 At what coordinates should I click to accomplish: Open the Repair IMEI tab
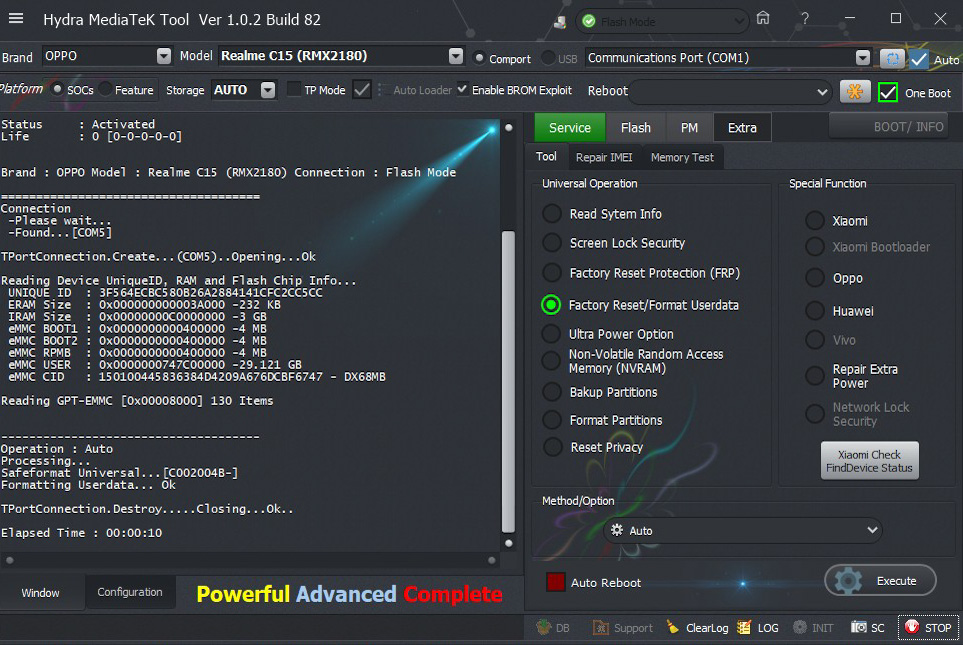click(x=604, y=157)
